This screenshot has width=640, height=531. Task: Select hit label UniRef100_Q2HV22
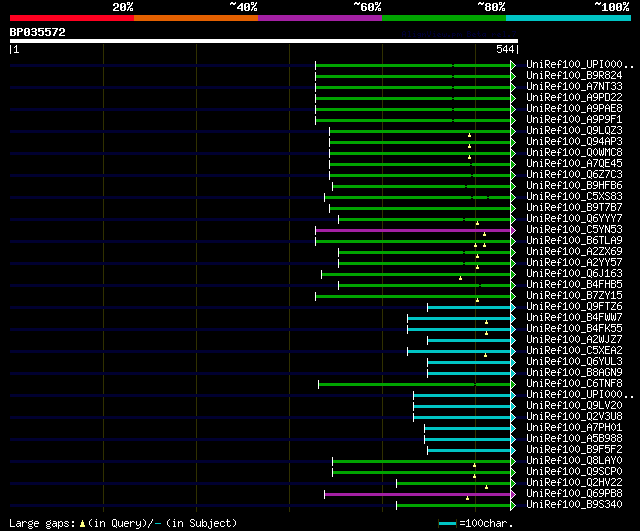click(x=574, y=483)
